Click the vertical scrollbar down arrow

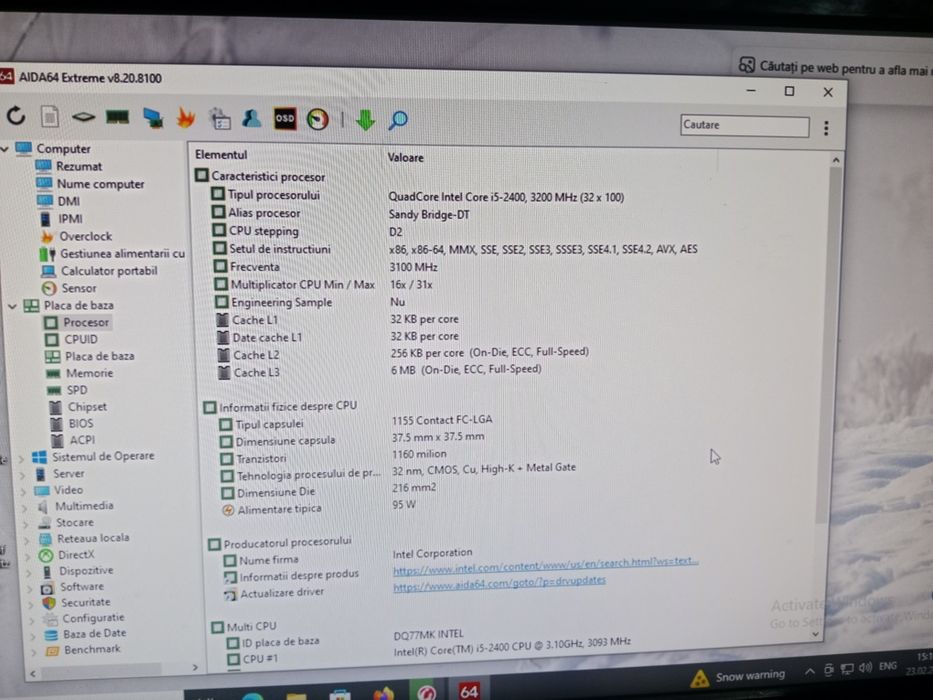tap(815, 635)
